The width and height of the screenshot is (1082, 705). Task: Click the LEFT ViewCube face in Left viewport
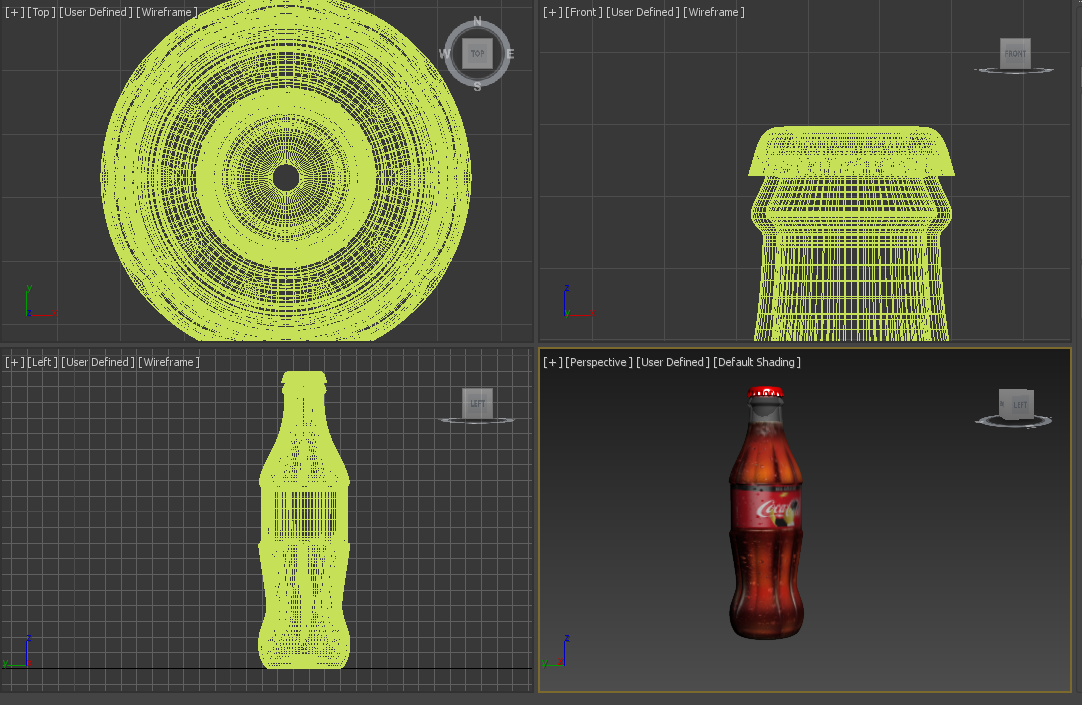coord(478,403)
